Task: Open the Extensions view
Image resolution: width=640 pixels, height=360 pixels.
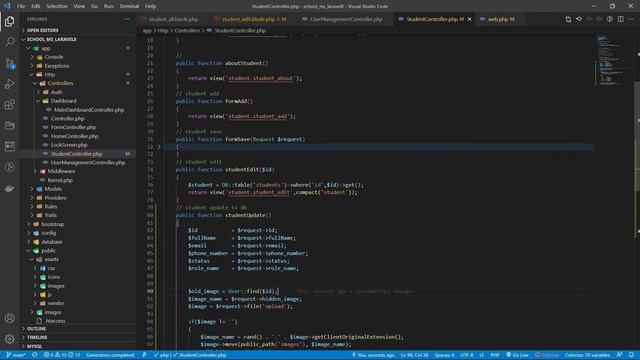Action: coord(9,105)
